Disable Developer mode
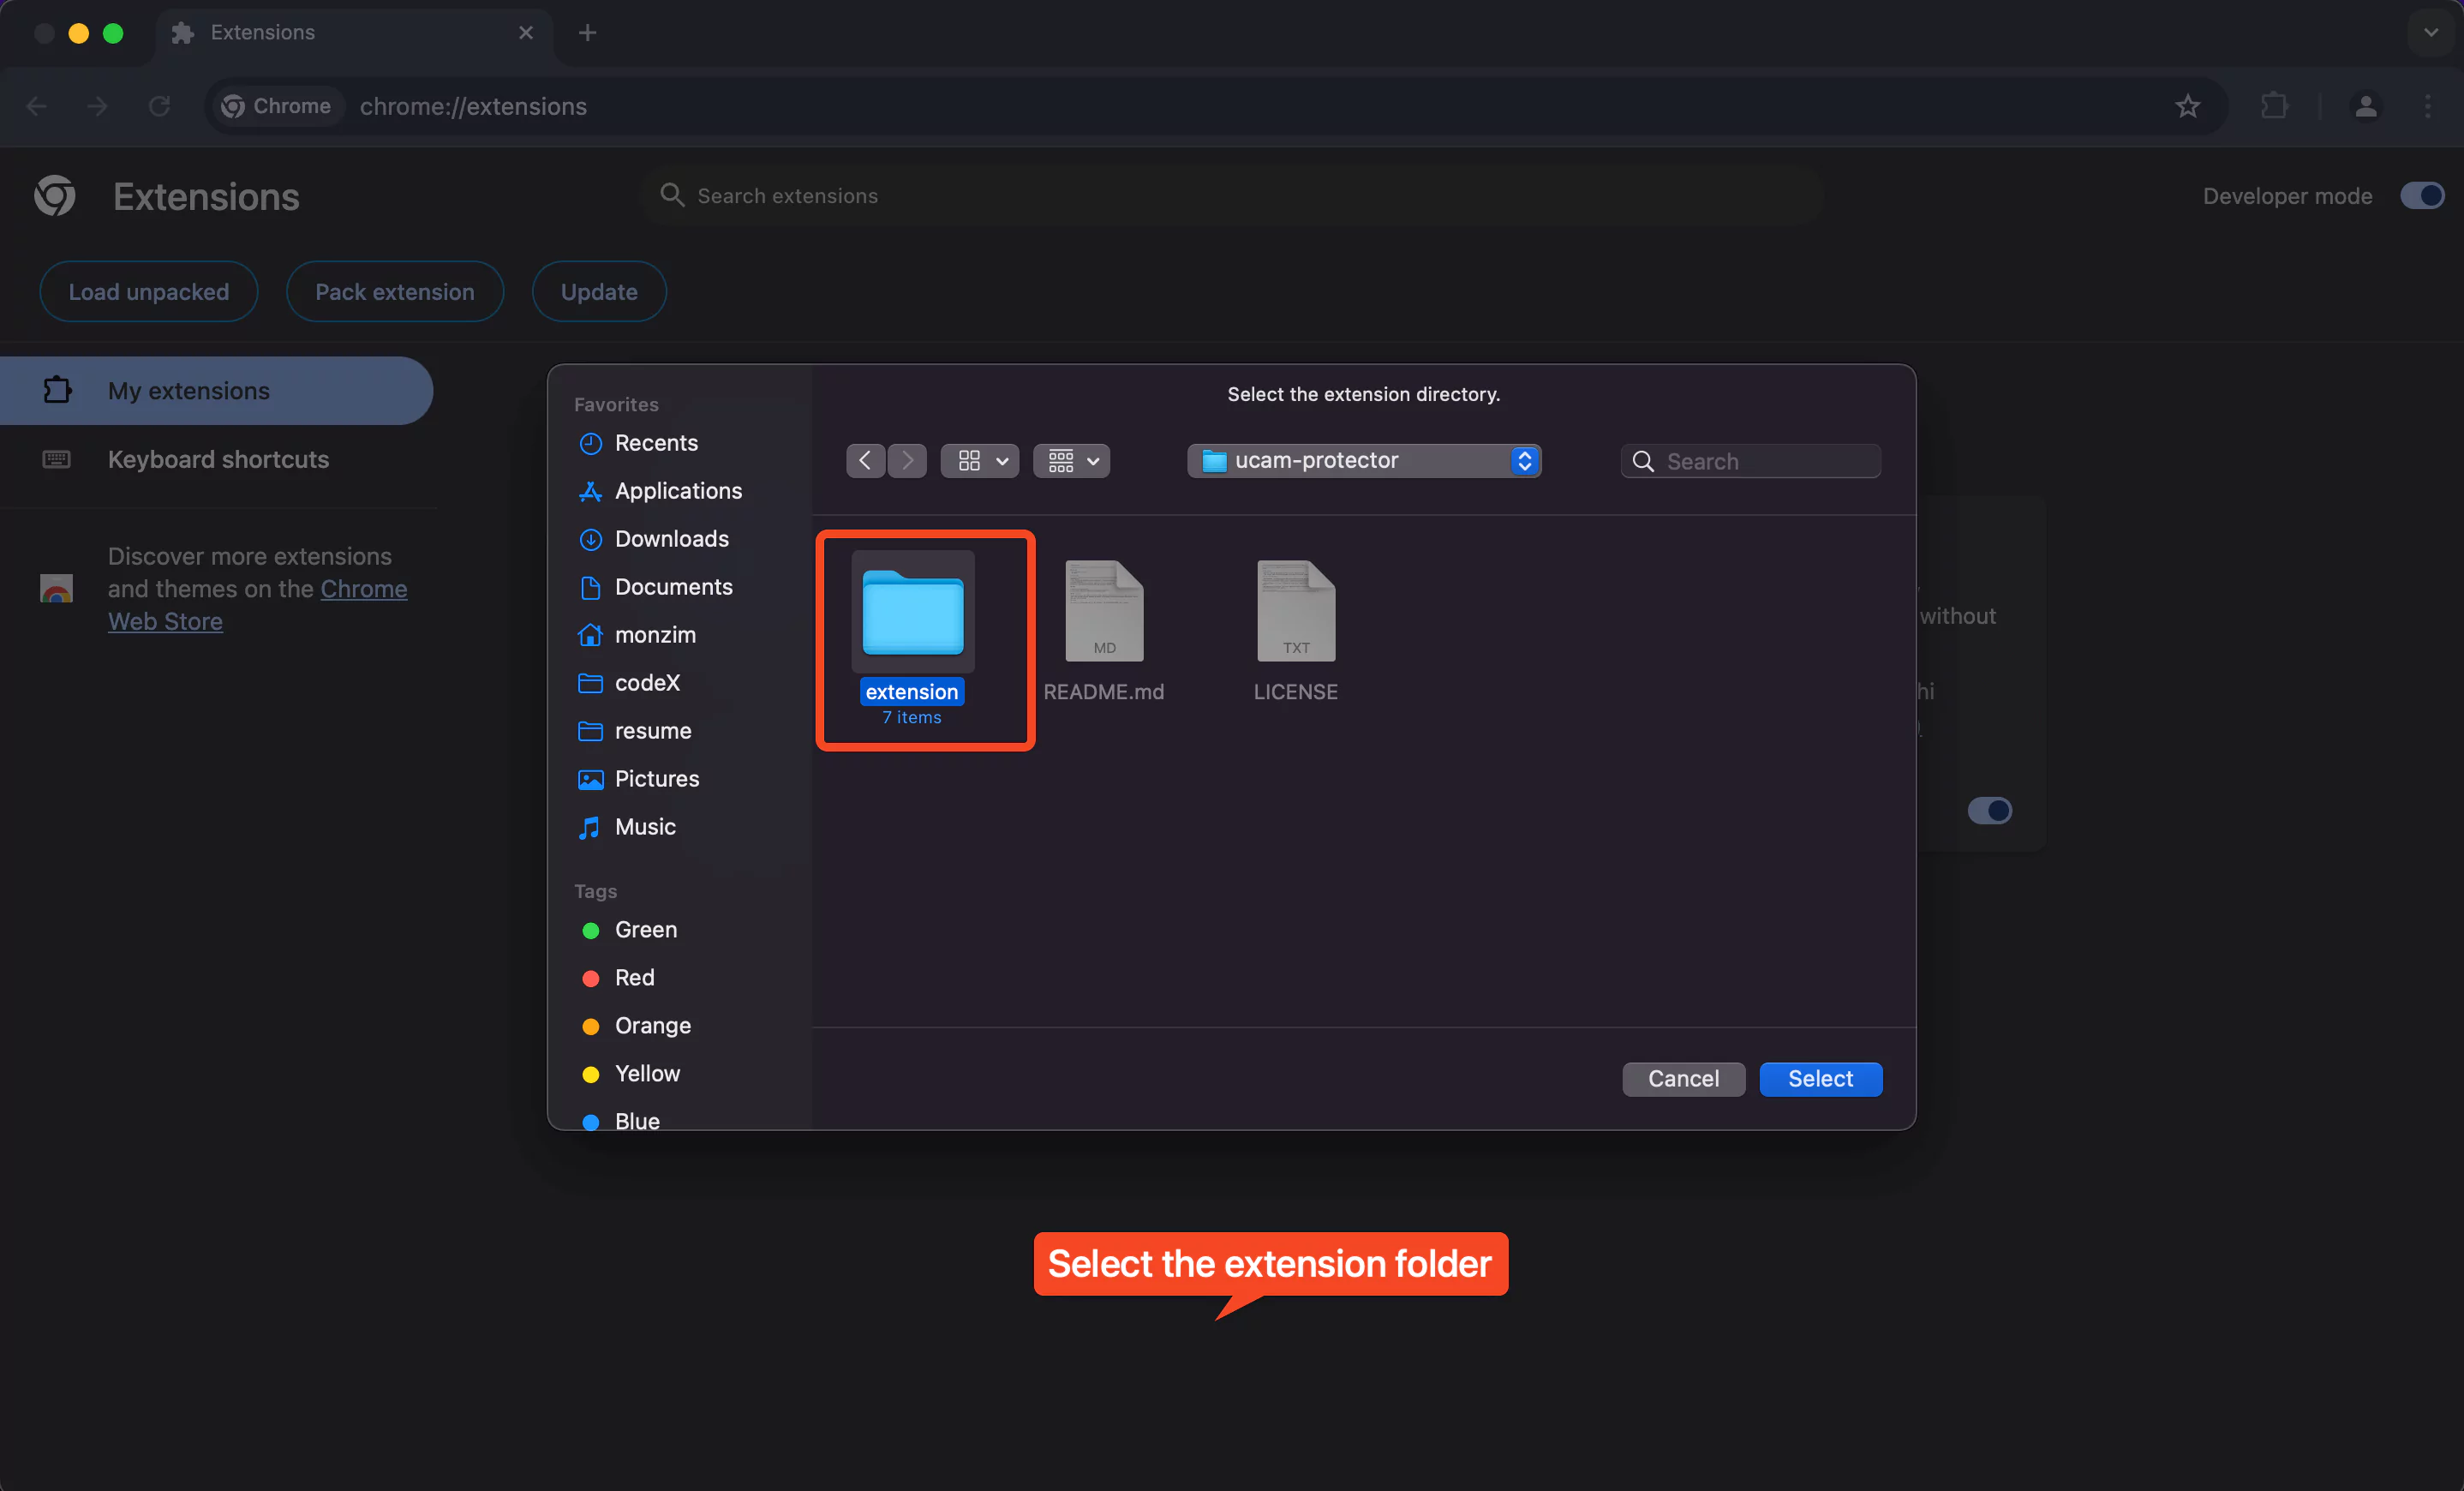The width and height of the screenshot is (2464, 1491). pyautogui.click(x=2421, y=195)
